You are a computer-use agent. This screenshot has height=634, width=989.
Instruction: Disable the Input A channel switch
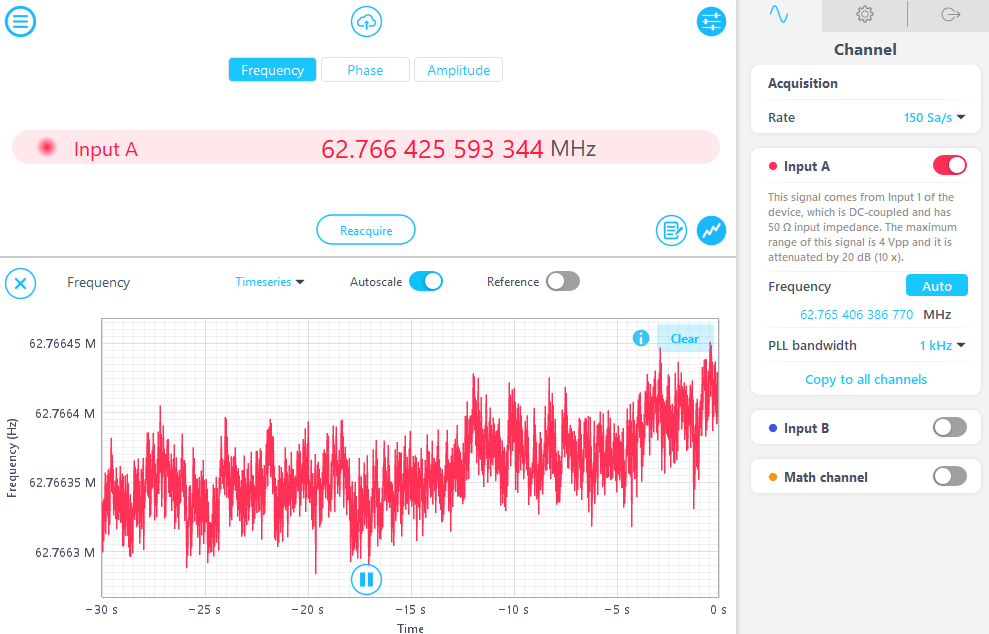(x=950, y=166)
